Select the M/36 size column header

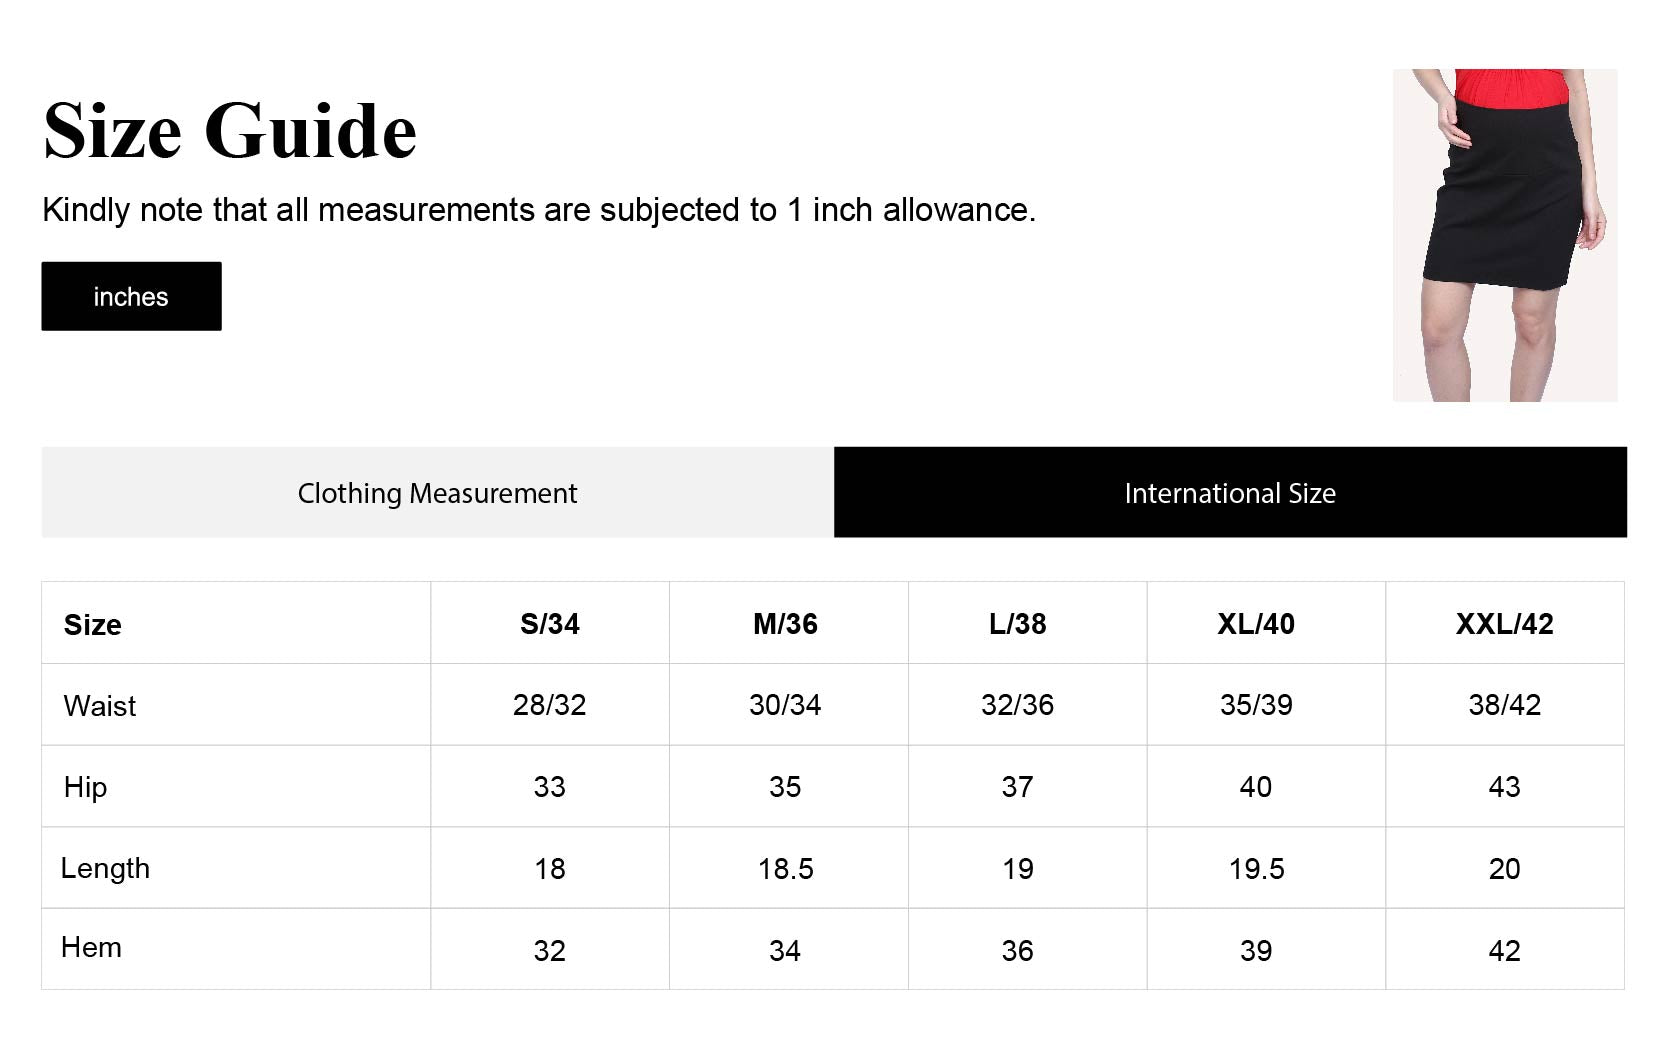[x=785, y=623]
